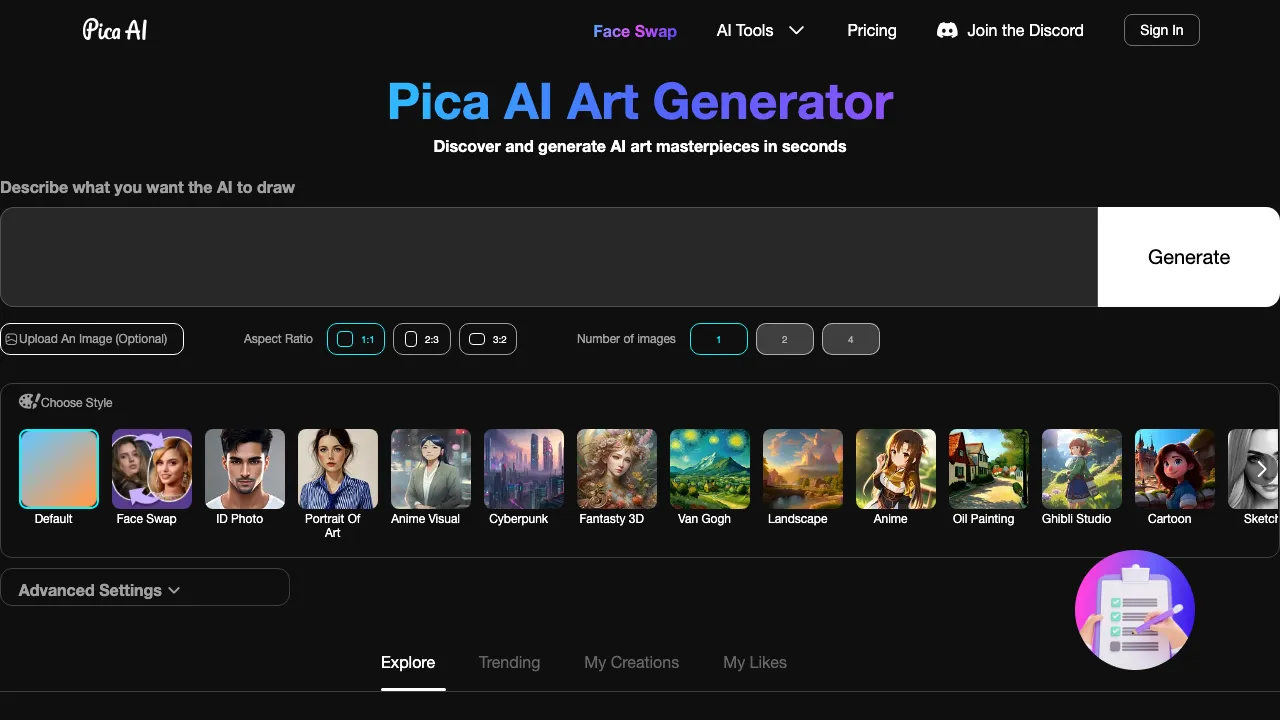This screenshot has width=1280, height=720.
Task: Select the Ghibli Studio style
Action: point(1081,468)
